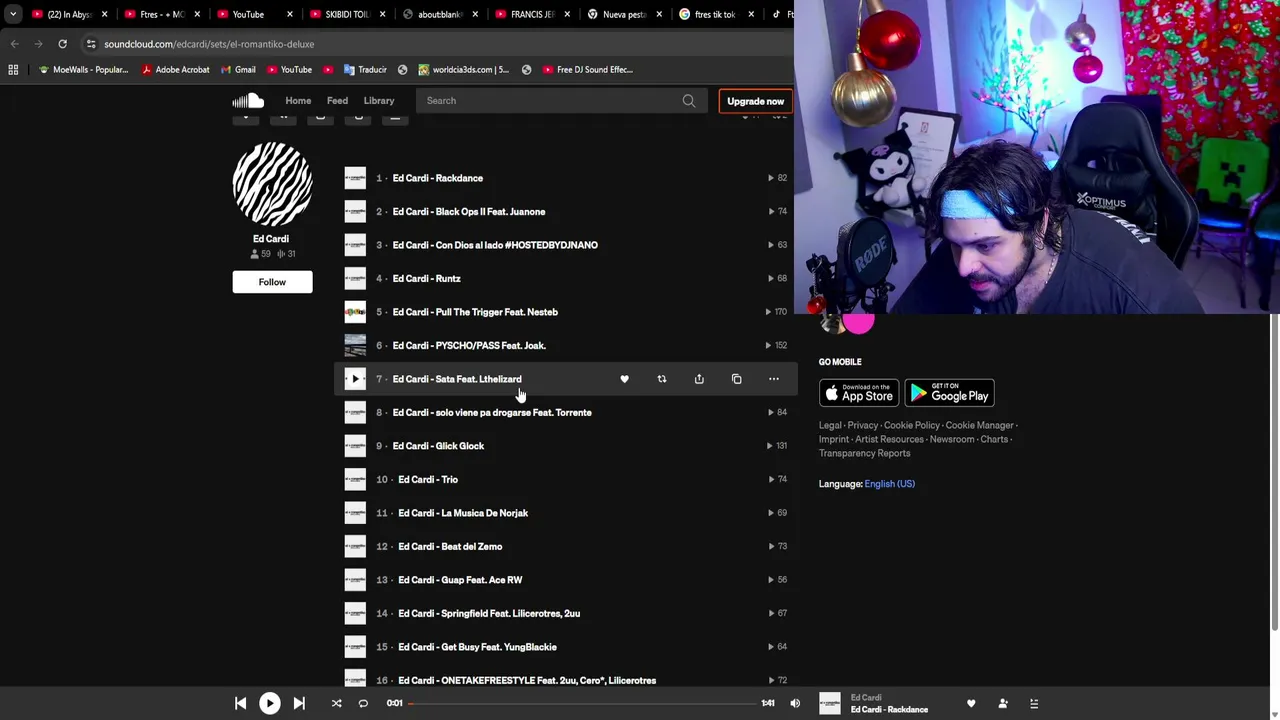Screen dimensions: 1280x720
Task: Download via Google Play badge
Action: [949, 393]
